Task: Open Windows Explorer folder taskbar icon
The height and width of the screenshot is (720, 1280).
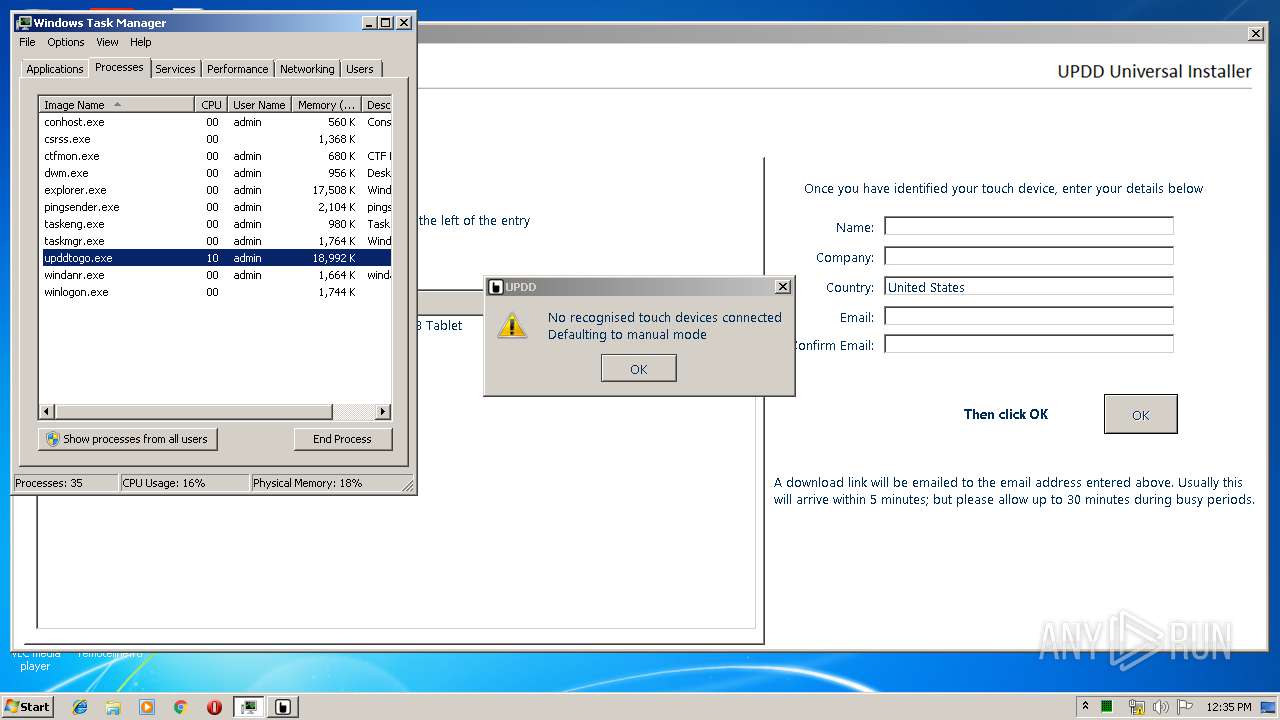Action: [x=113, y=707]
